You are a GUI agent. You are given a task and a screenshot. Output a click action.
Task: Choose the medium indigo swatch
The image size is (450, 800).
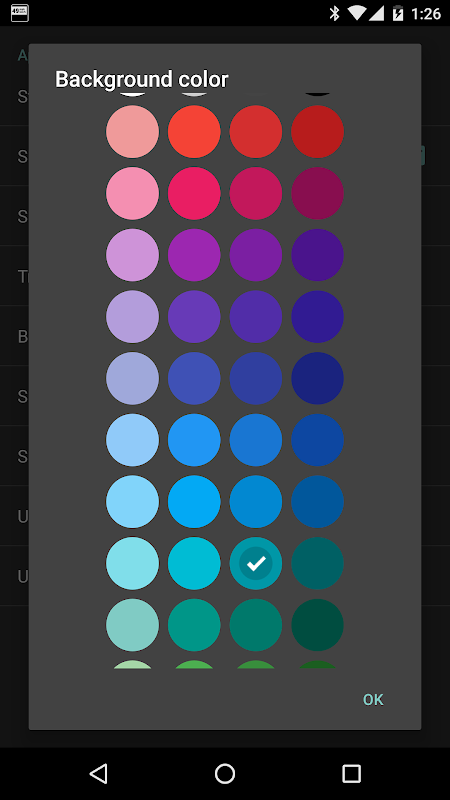click(194, 379)
